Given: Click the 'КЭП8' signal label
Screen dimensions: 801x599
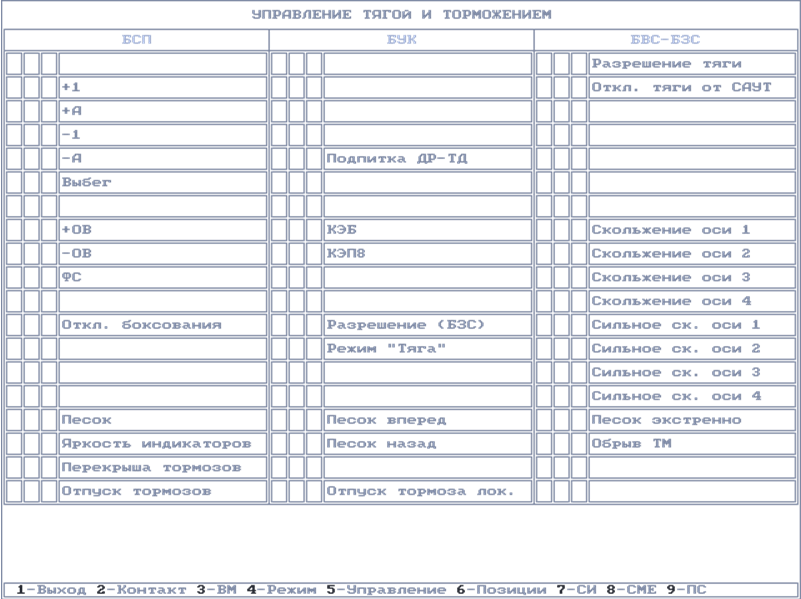Looking at the screenshot, I should (x=346, y=254).
